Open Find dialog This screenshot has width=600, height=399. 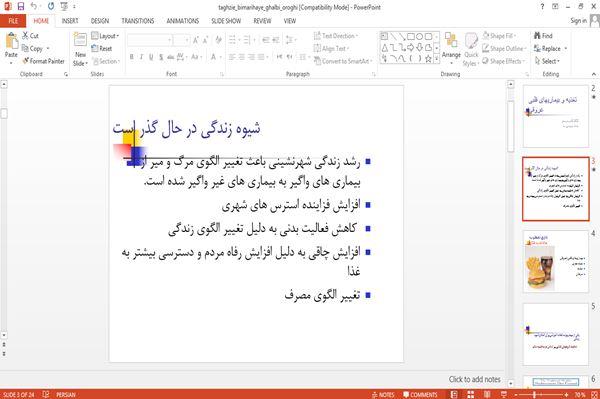[543, 36]
